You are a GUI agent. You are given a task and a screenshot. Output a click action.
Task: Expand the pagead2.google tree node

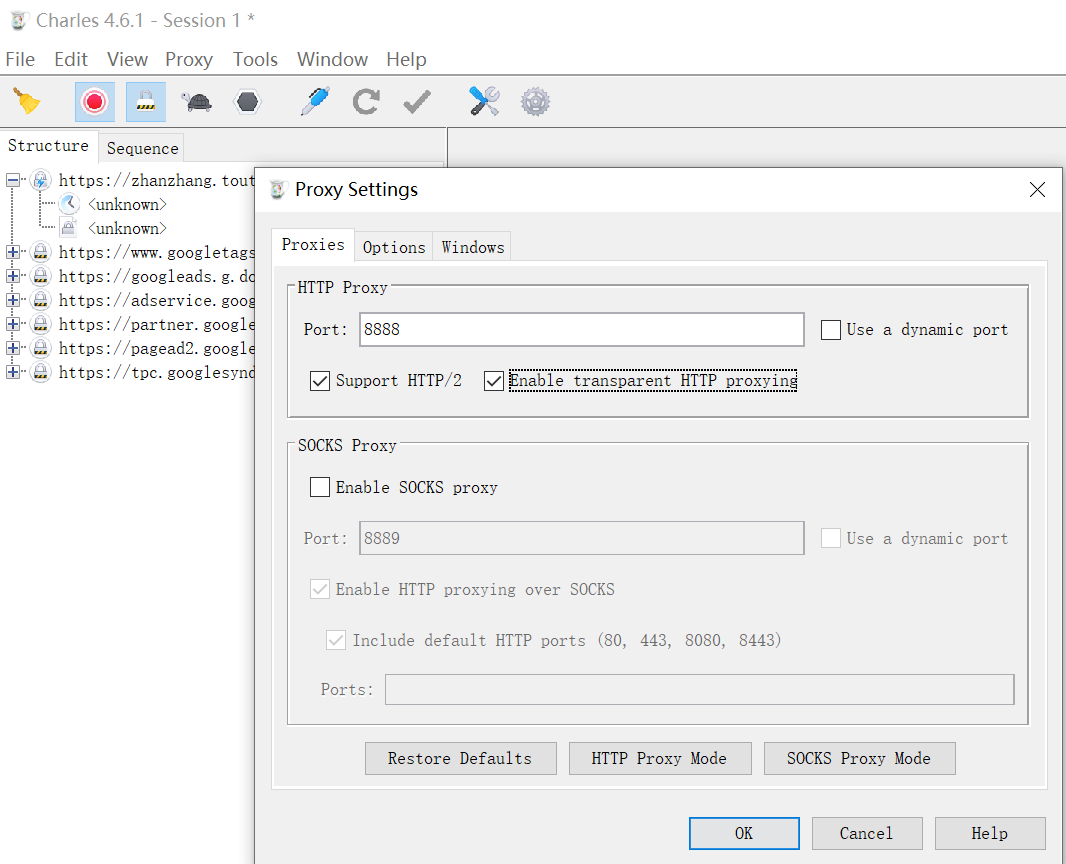pyautogui.click(x=12, y=348)
